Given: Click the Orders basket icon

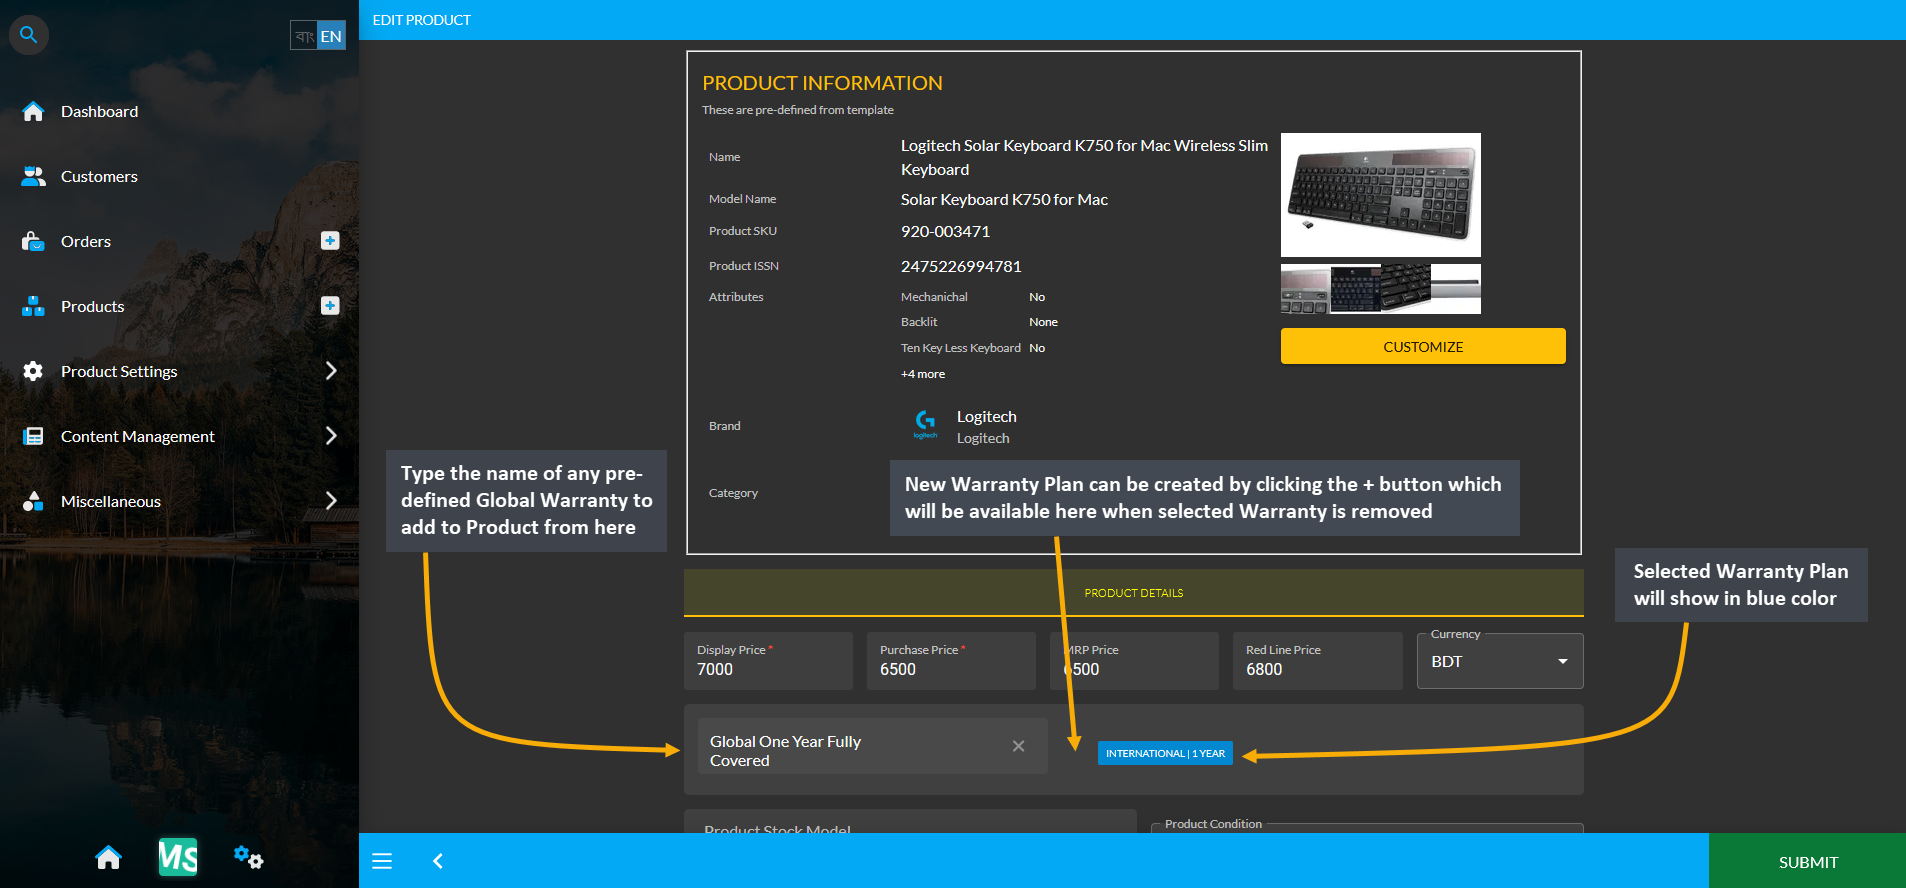Looking at the screenshot, I should [x=33, y=241].
